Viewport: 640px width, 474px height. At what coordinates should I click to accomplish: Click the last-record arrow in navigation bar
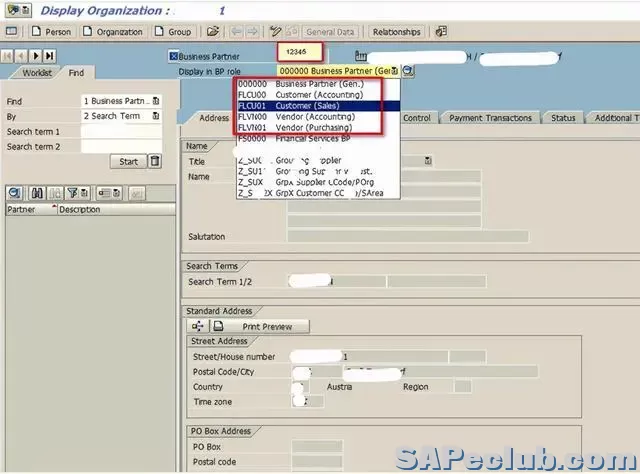click(50, 56)
